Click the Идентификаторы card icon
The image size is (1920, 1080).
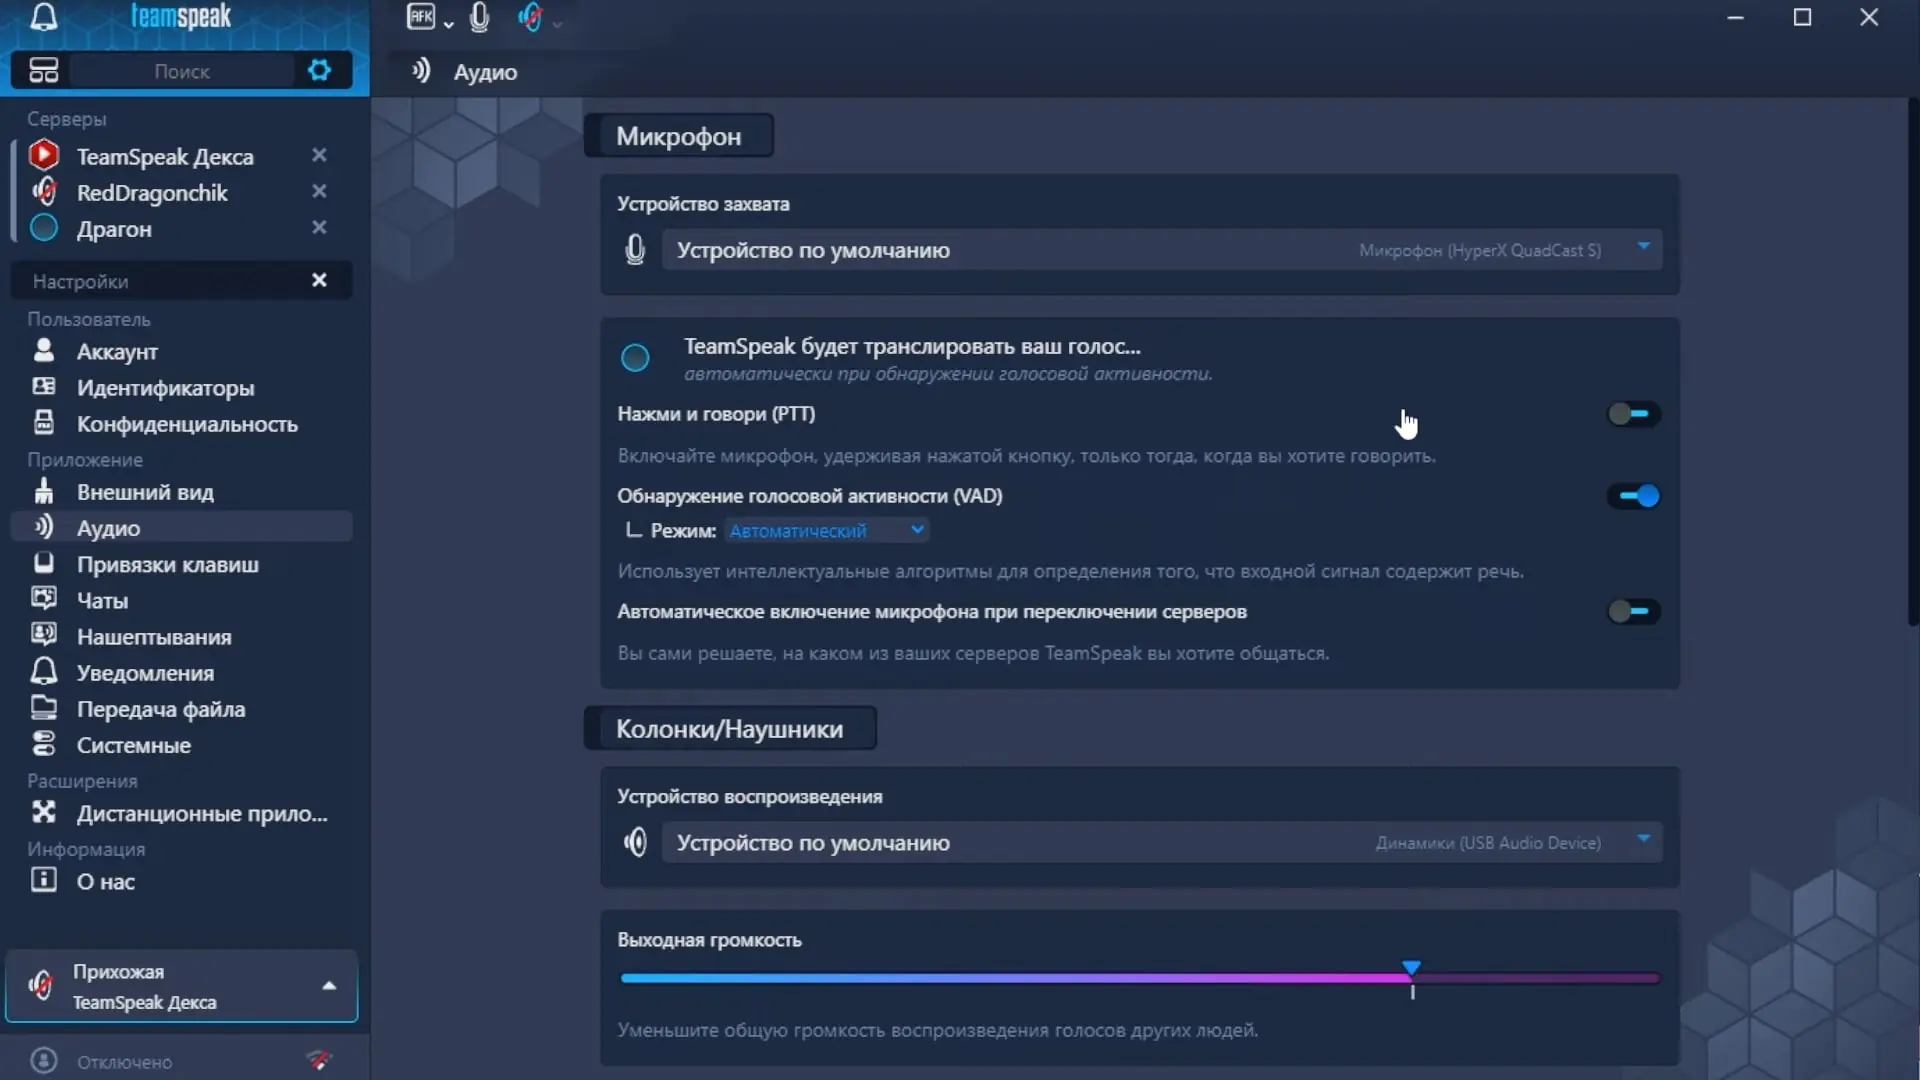pos(44,386)
